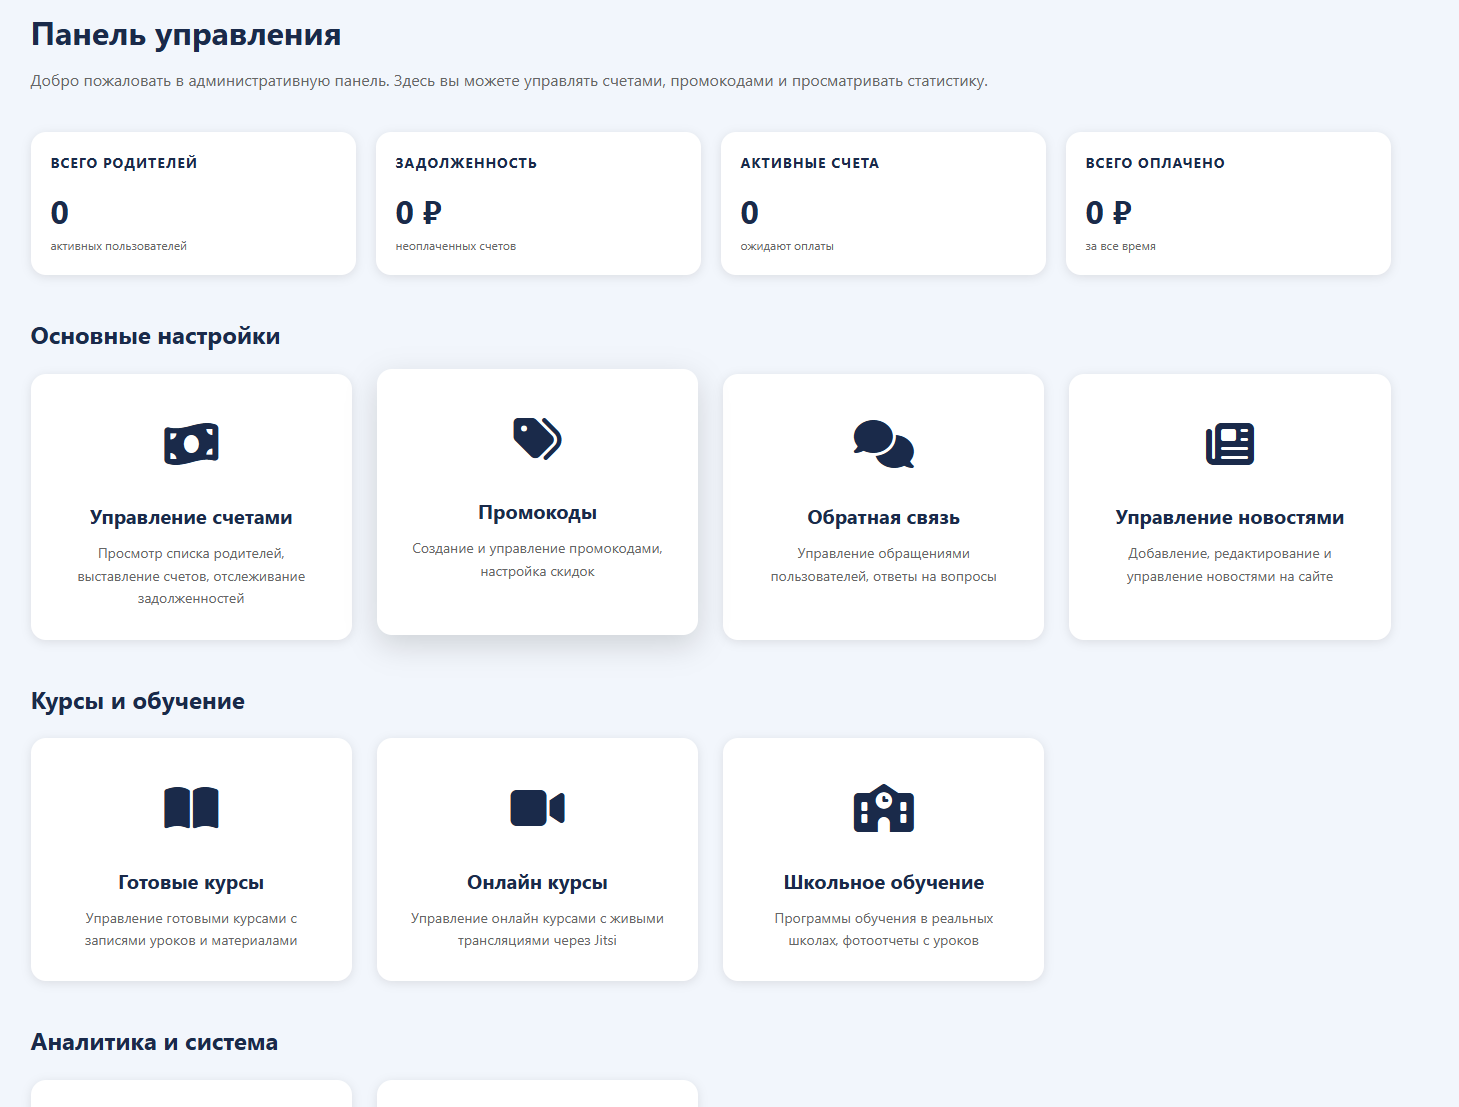Click the text неоплаченных счетов
This screenshot has height=1107, width=1459.
(x=456, y=246)
